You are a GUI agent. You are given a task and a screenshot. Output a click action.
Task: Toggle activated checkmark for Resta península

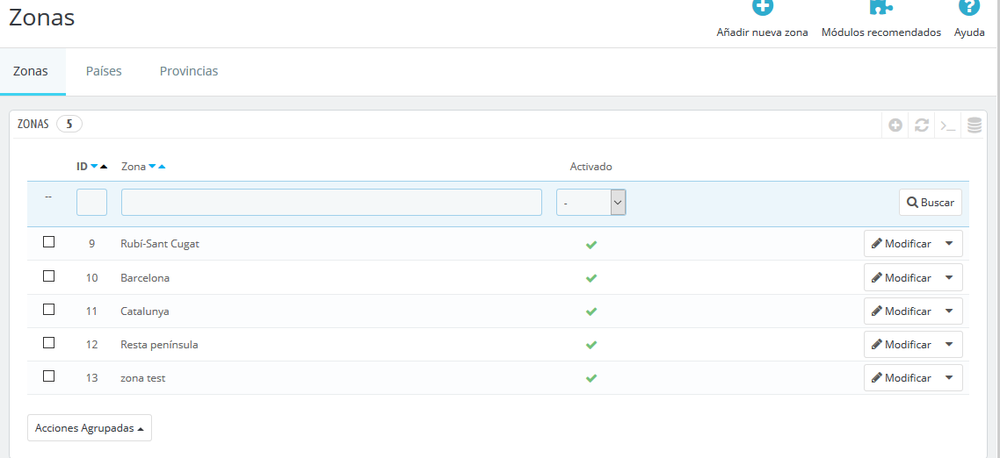pyautogui.click(x=591, y=344)
